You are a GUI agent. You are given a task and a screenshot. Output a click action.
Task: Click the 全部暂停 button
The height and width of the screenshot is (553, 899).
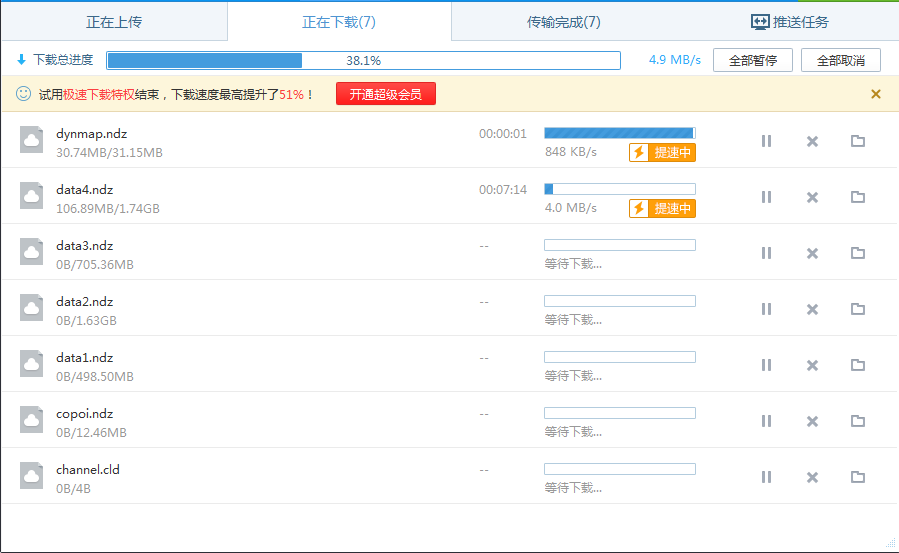pyautogui.click(x=752, y=60)
